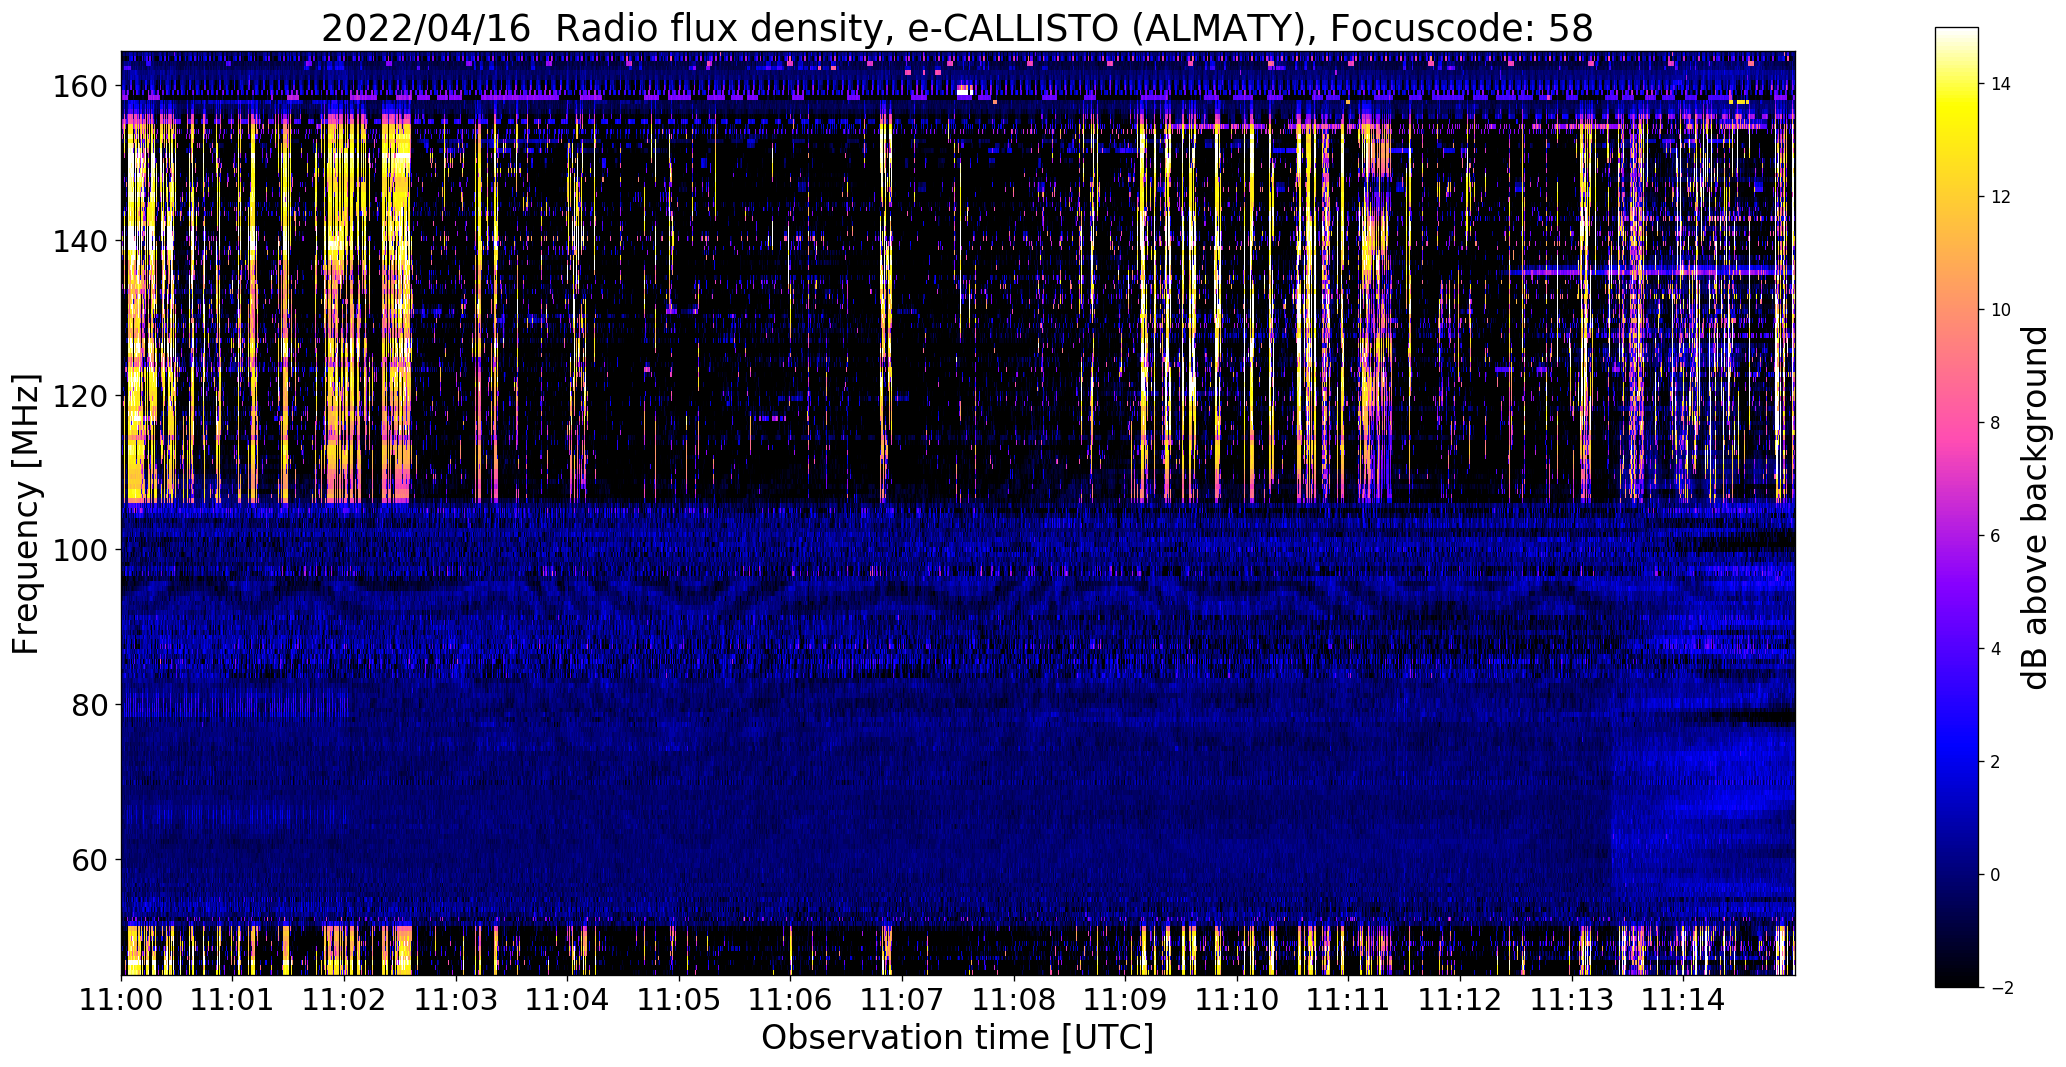This screenshot has height=1067, width=2066.
Task: Click the colorbar tick label 6
Action: 1996,536
